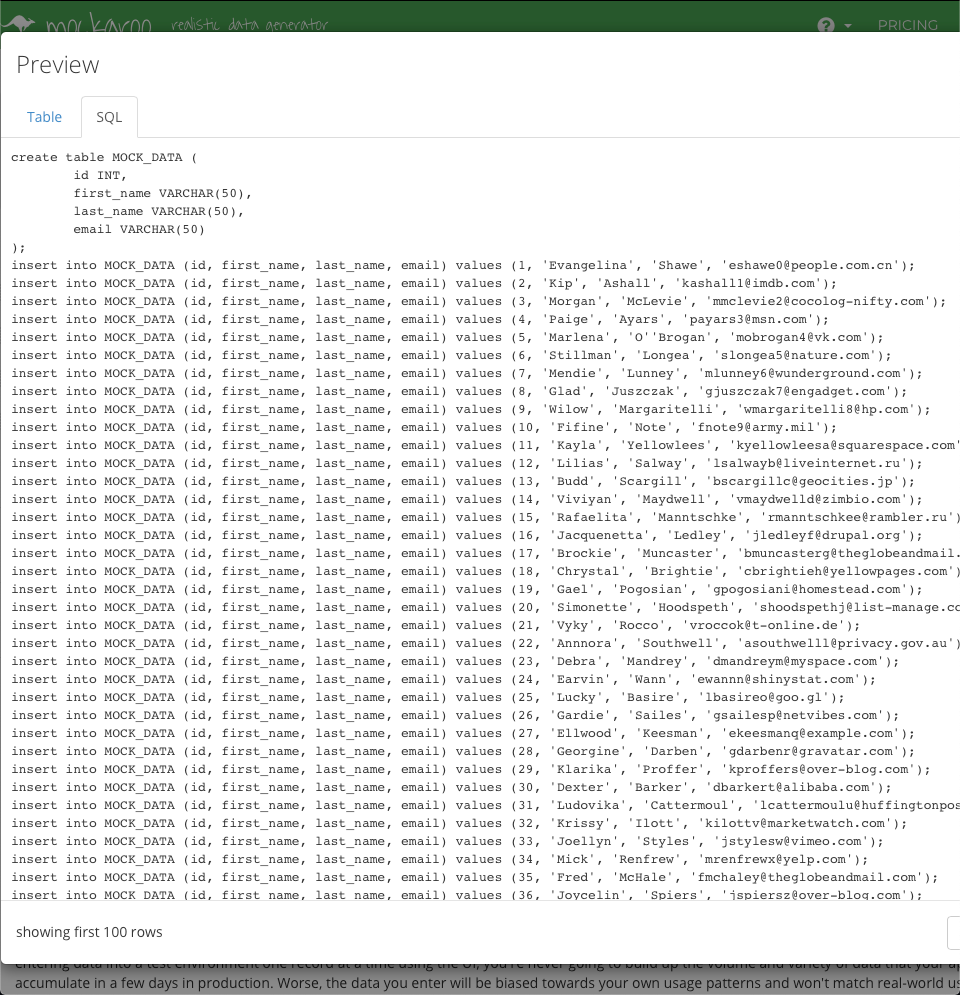Click the insert row for Lucky Basire
Viewport: 960px width, 995px height.
click(428, 697)
